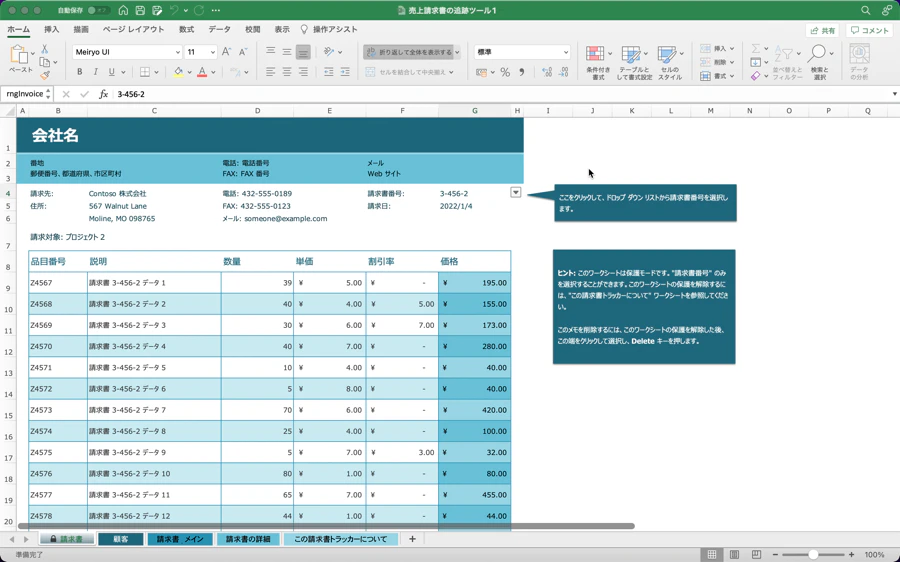Toggle Wrap Text (折り返して全体を表示する)
The image size is (900, 562).
[409, 52]
